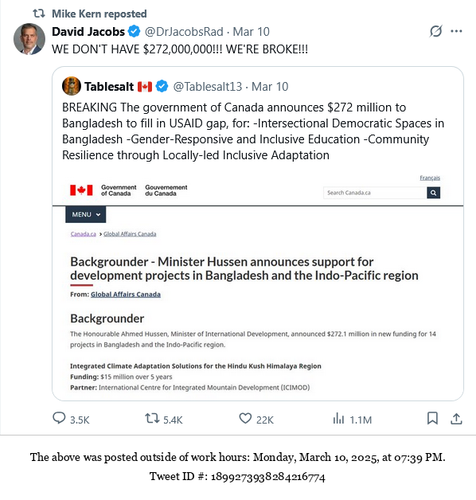The height and width of the screenshot is (500, 476).
Task: Click Mike Kern reposted label
Action: (x=99, y=14)
